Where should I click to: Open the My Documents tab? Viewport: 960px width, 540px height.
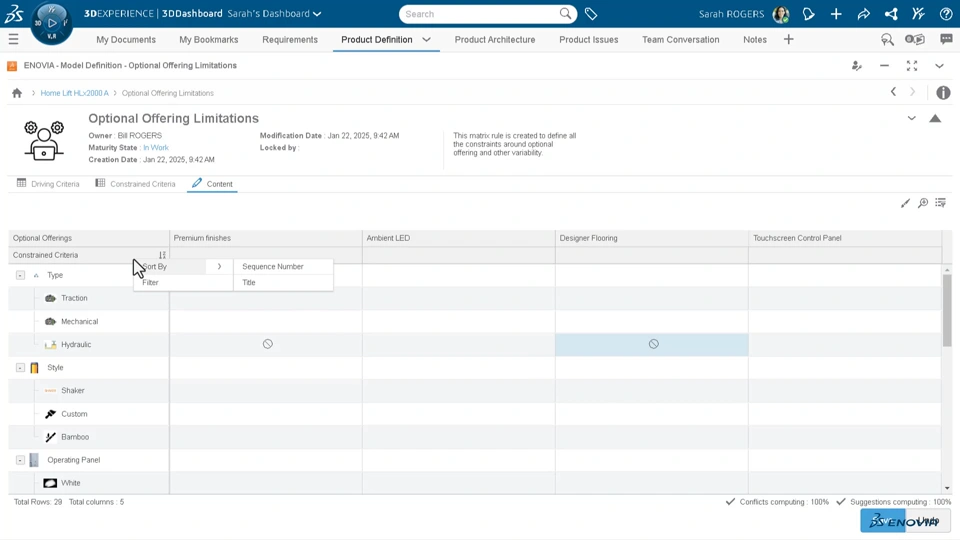(126, 39)
